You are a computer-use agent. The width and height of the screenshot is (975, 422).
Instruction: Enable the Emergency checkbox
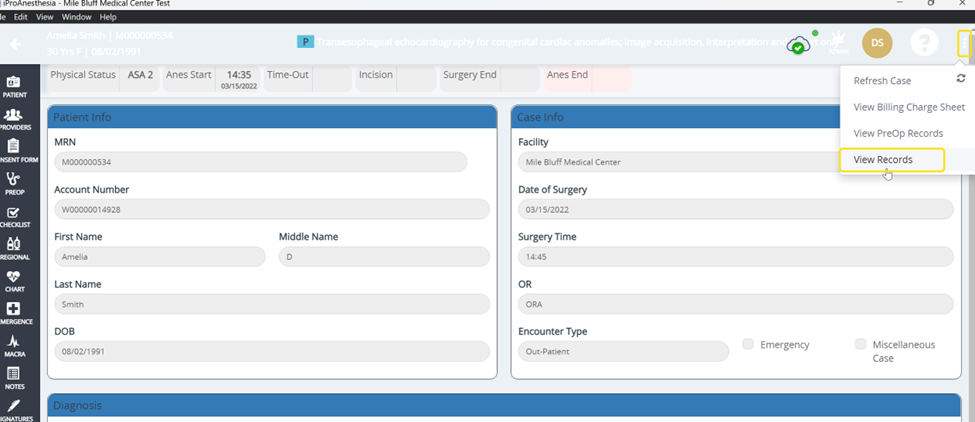(x=748, y=345)
